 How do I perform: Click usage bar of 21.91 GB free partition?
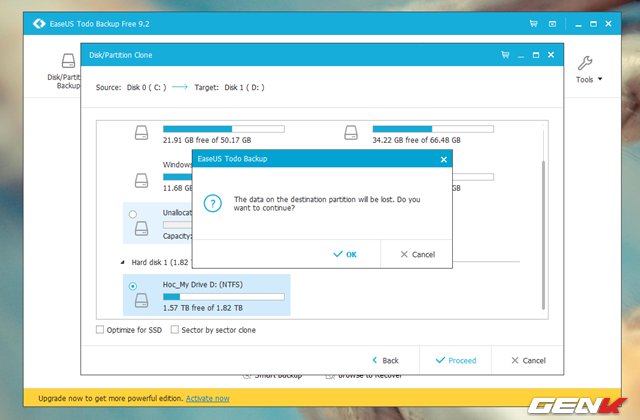click(224, 129)
